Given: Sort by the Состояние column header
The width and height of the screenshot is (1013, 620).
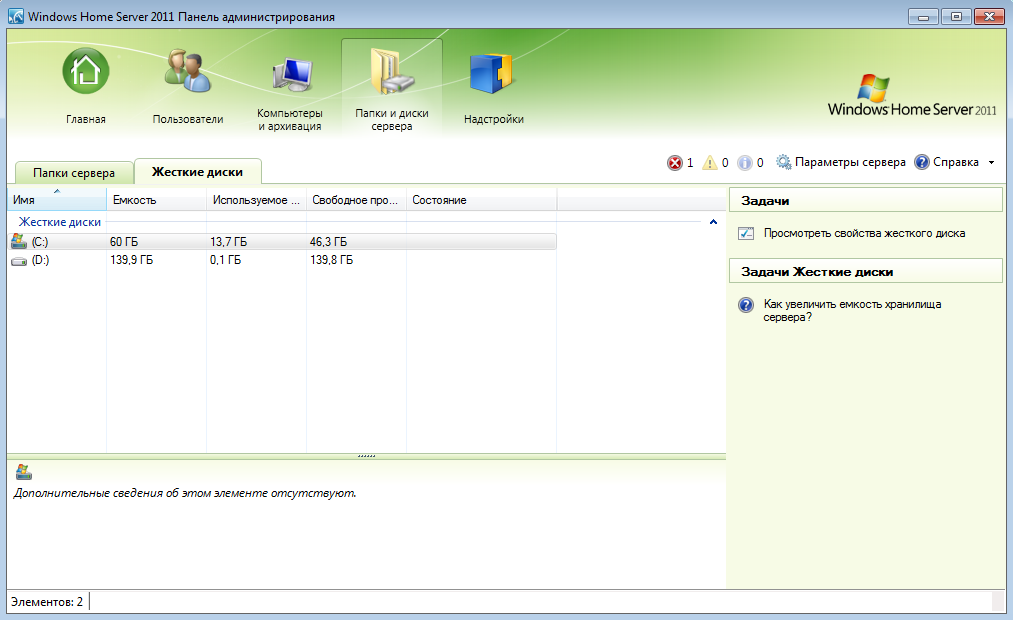Looking at the screenshot, I should pos(481,200).
